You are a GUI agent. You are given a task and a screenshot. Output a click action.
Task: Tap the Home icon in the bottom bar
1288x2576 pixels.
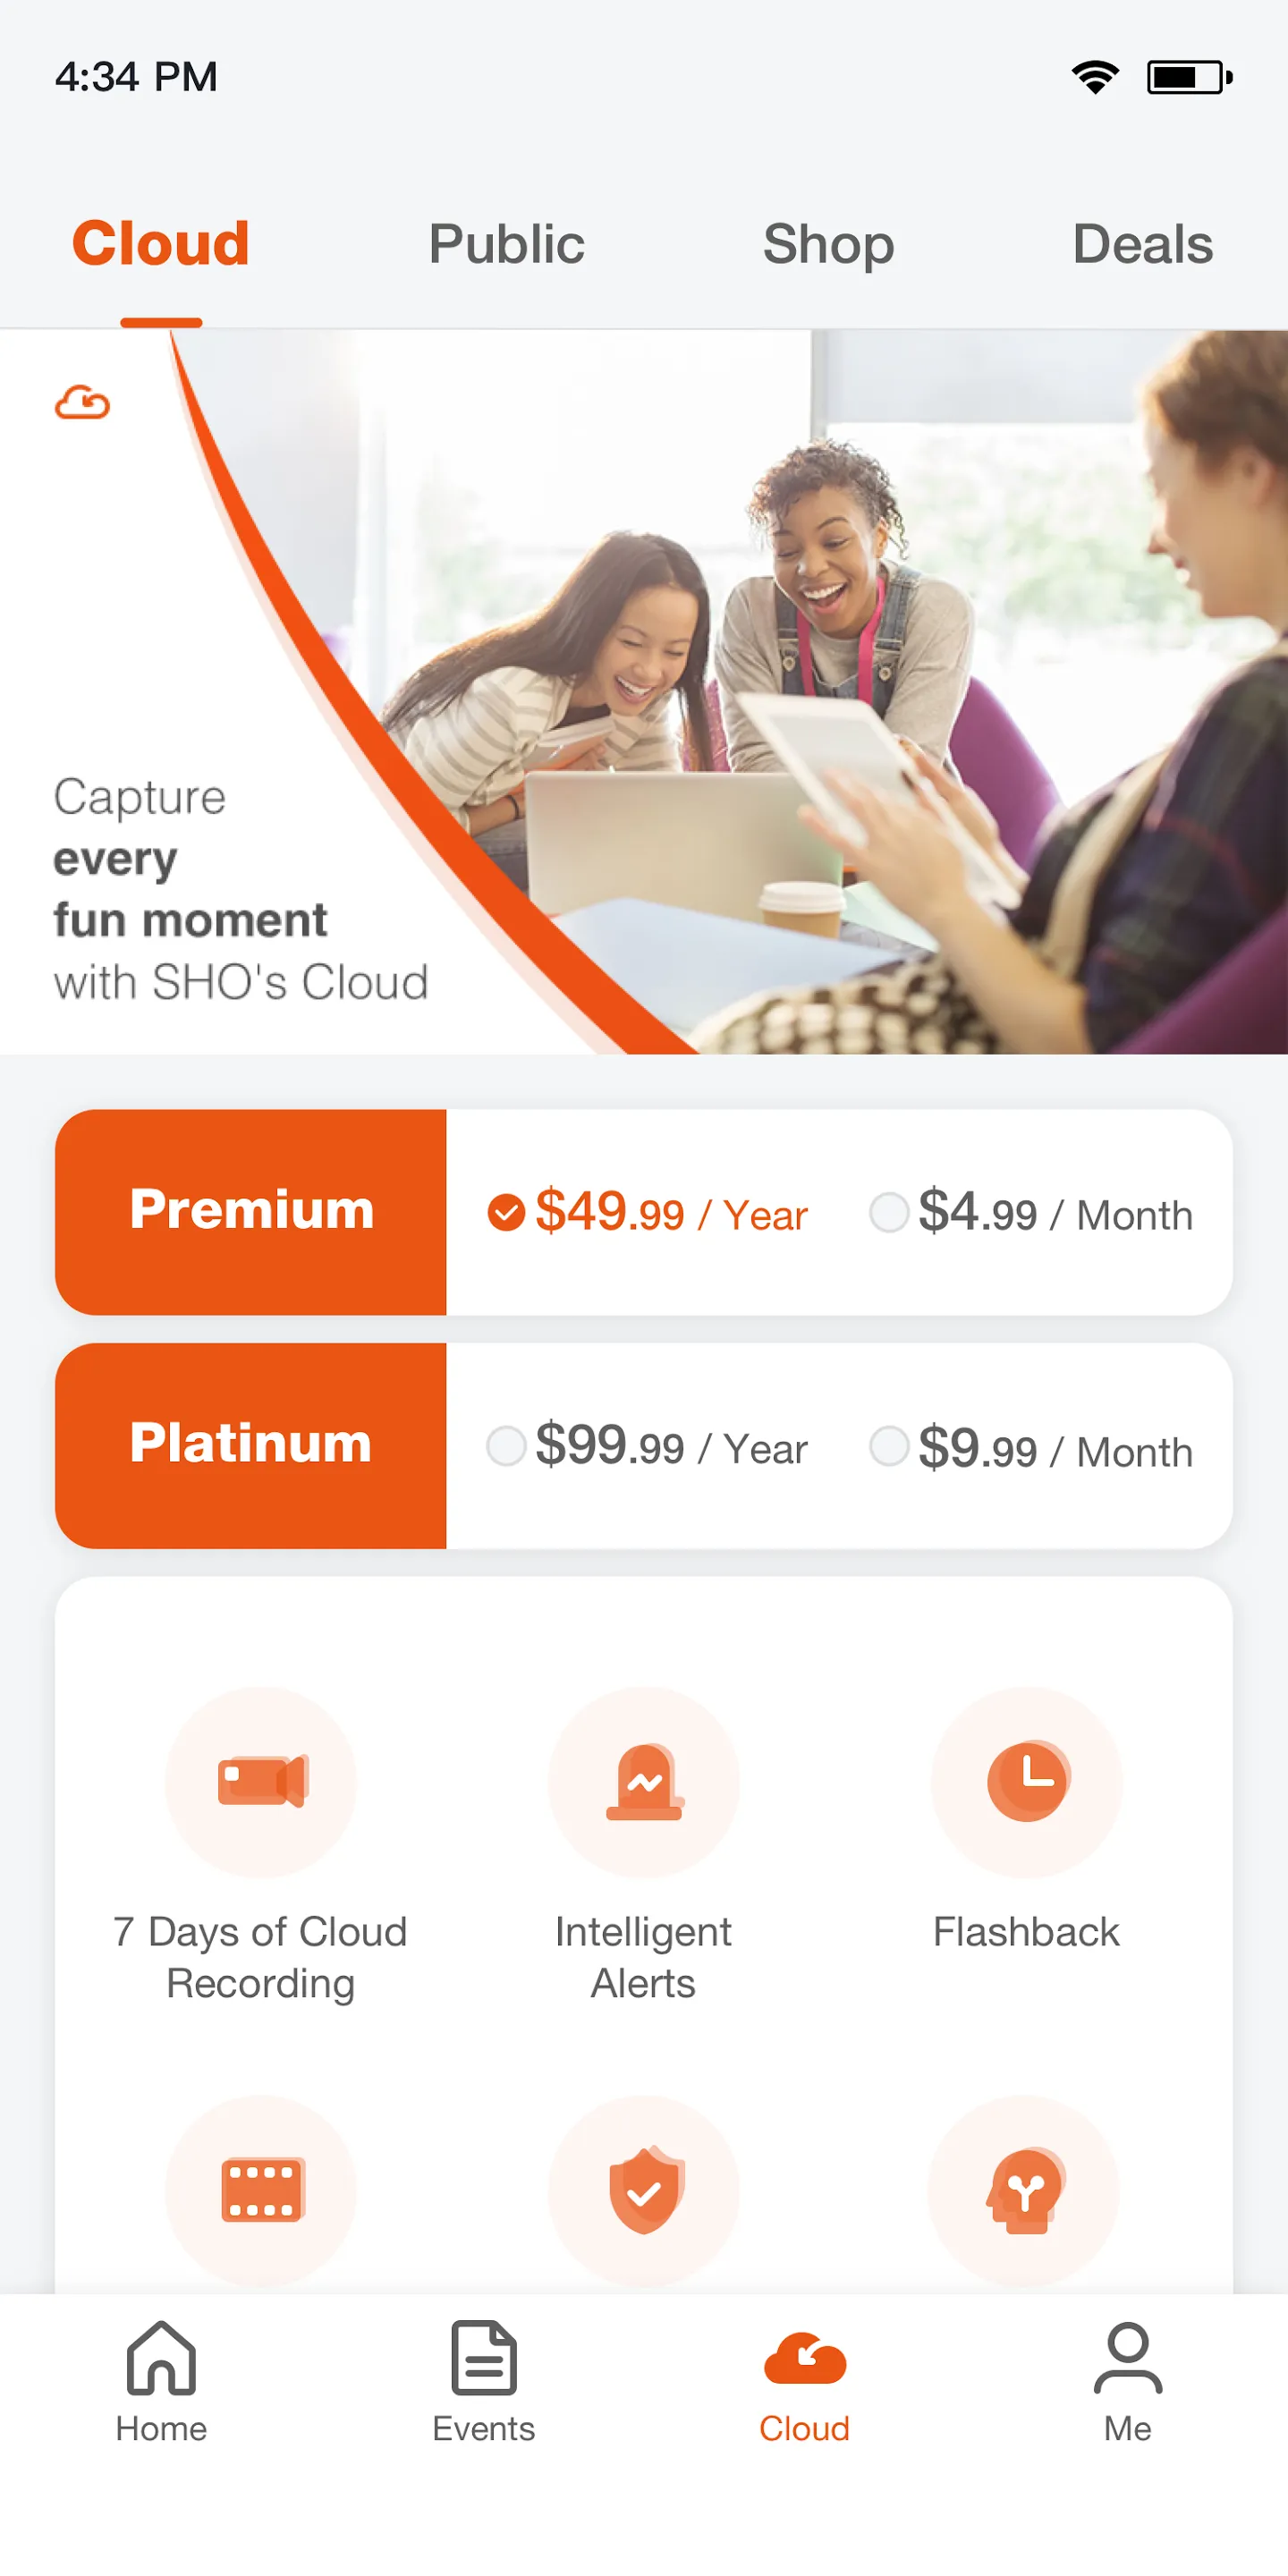click(161, 2357)
